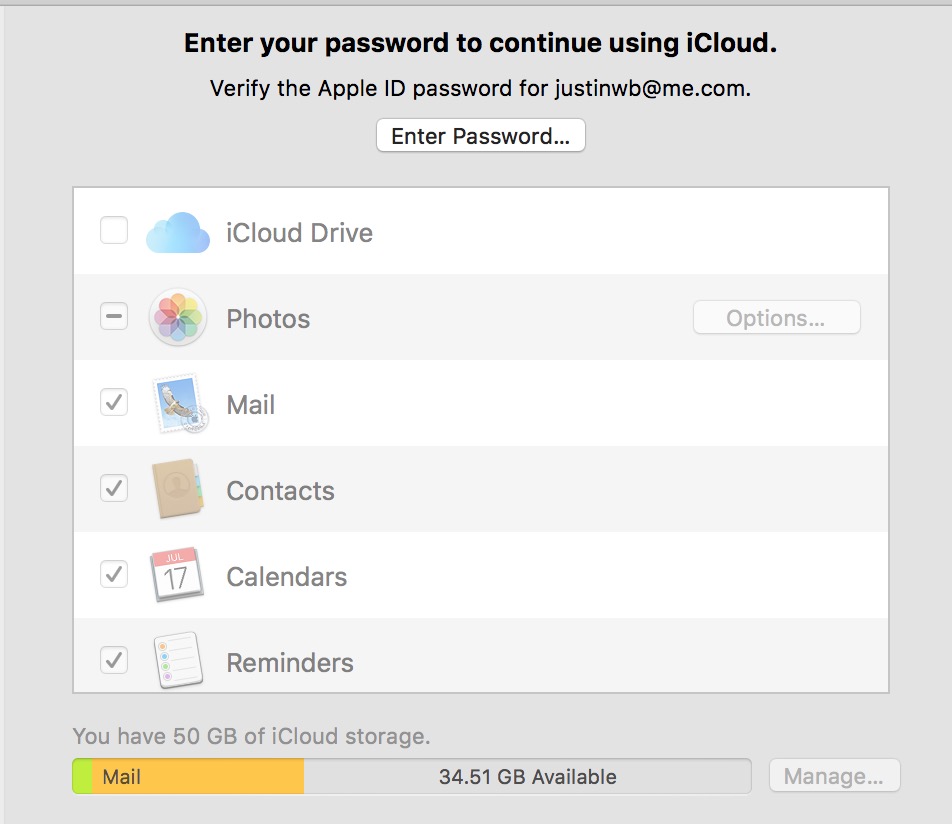Untick the Reminders checkbox
The image size is (952, 824).
(x=114, y=661)
